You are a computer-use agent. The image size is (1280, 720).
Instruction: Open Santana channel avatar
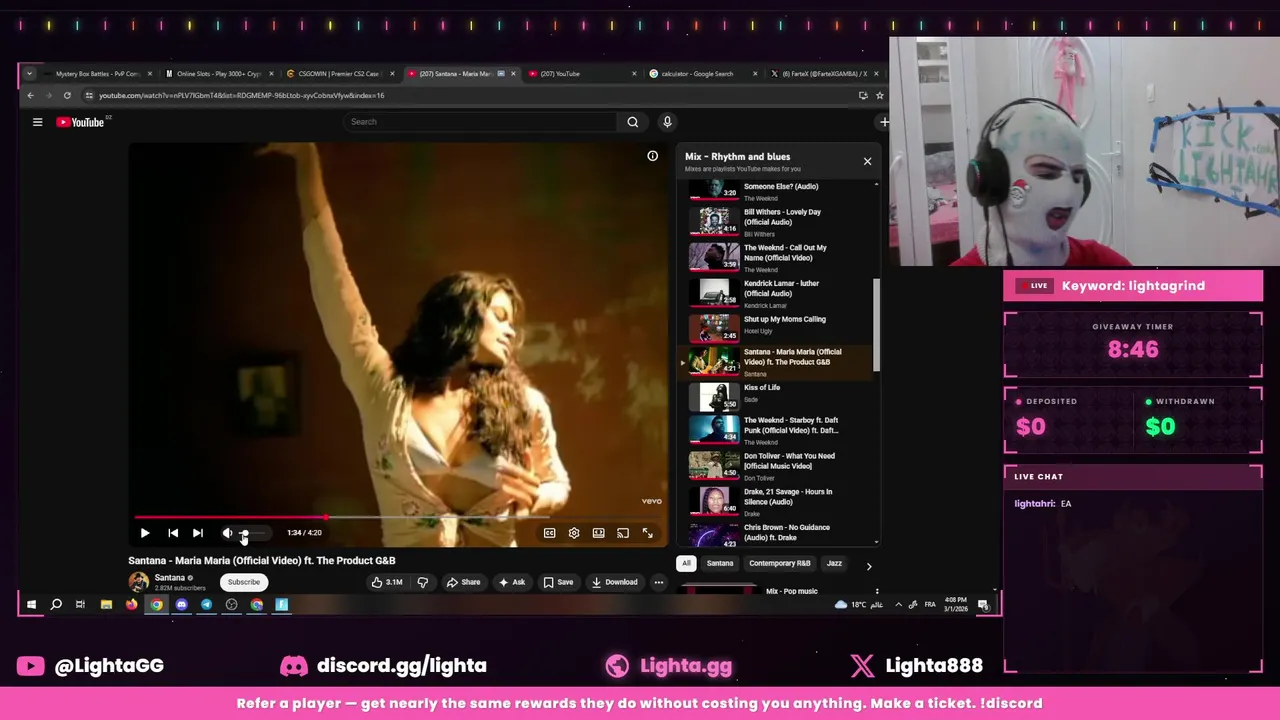(x=139, y=582)
